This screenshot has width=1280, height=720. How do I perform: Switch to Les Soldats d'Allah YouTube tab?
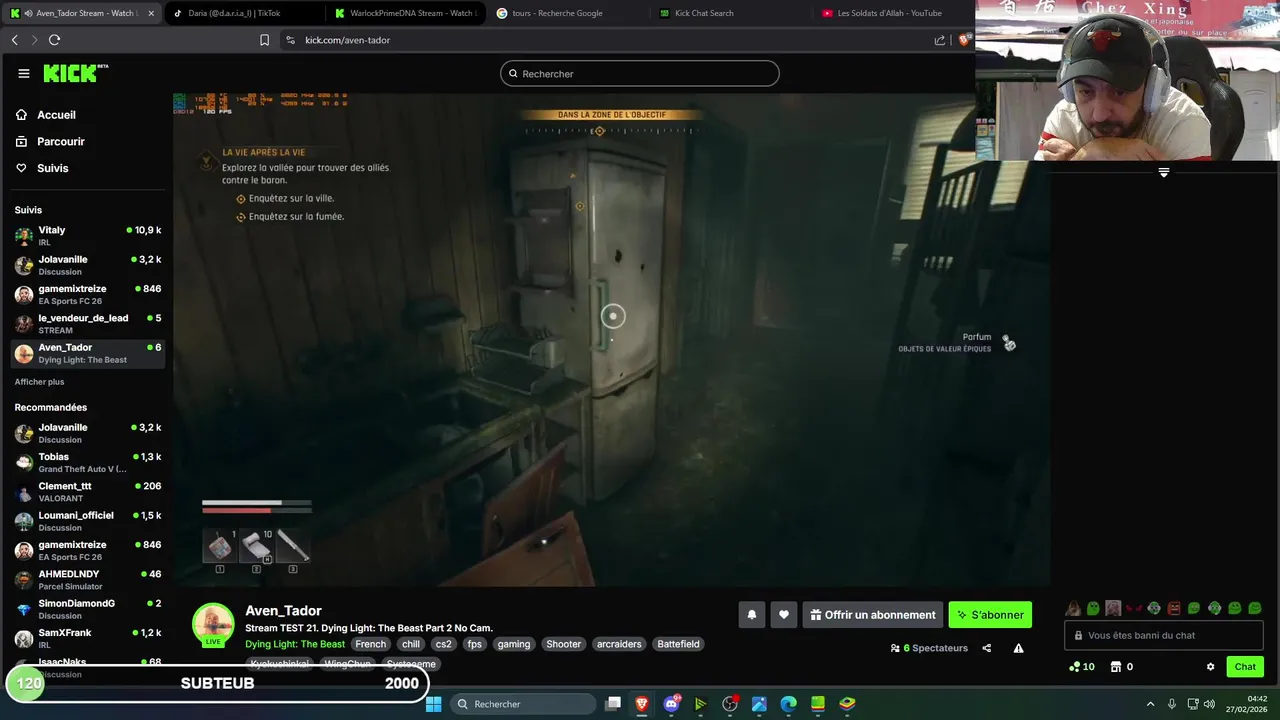[x=889, y=13]
